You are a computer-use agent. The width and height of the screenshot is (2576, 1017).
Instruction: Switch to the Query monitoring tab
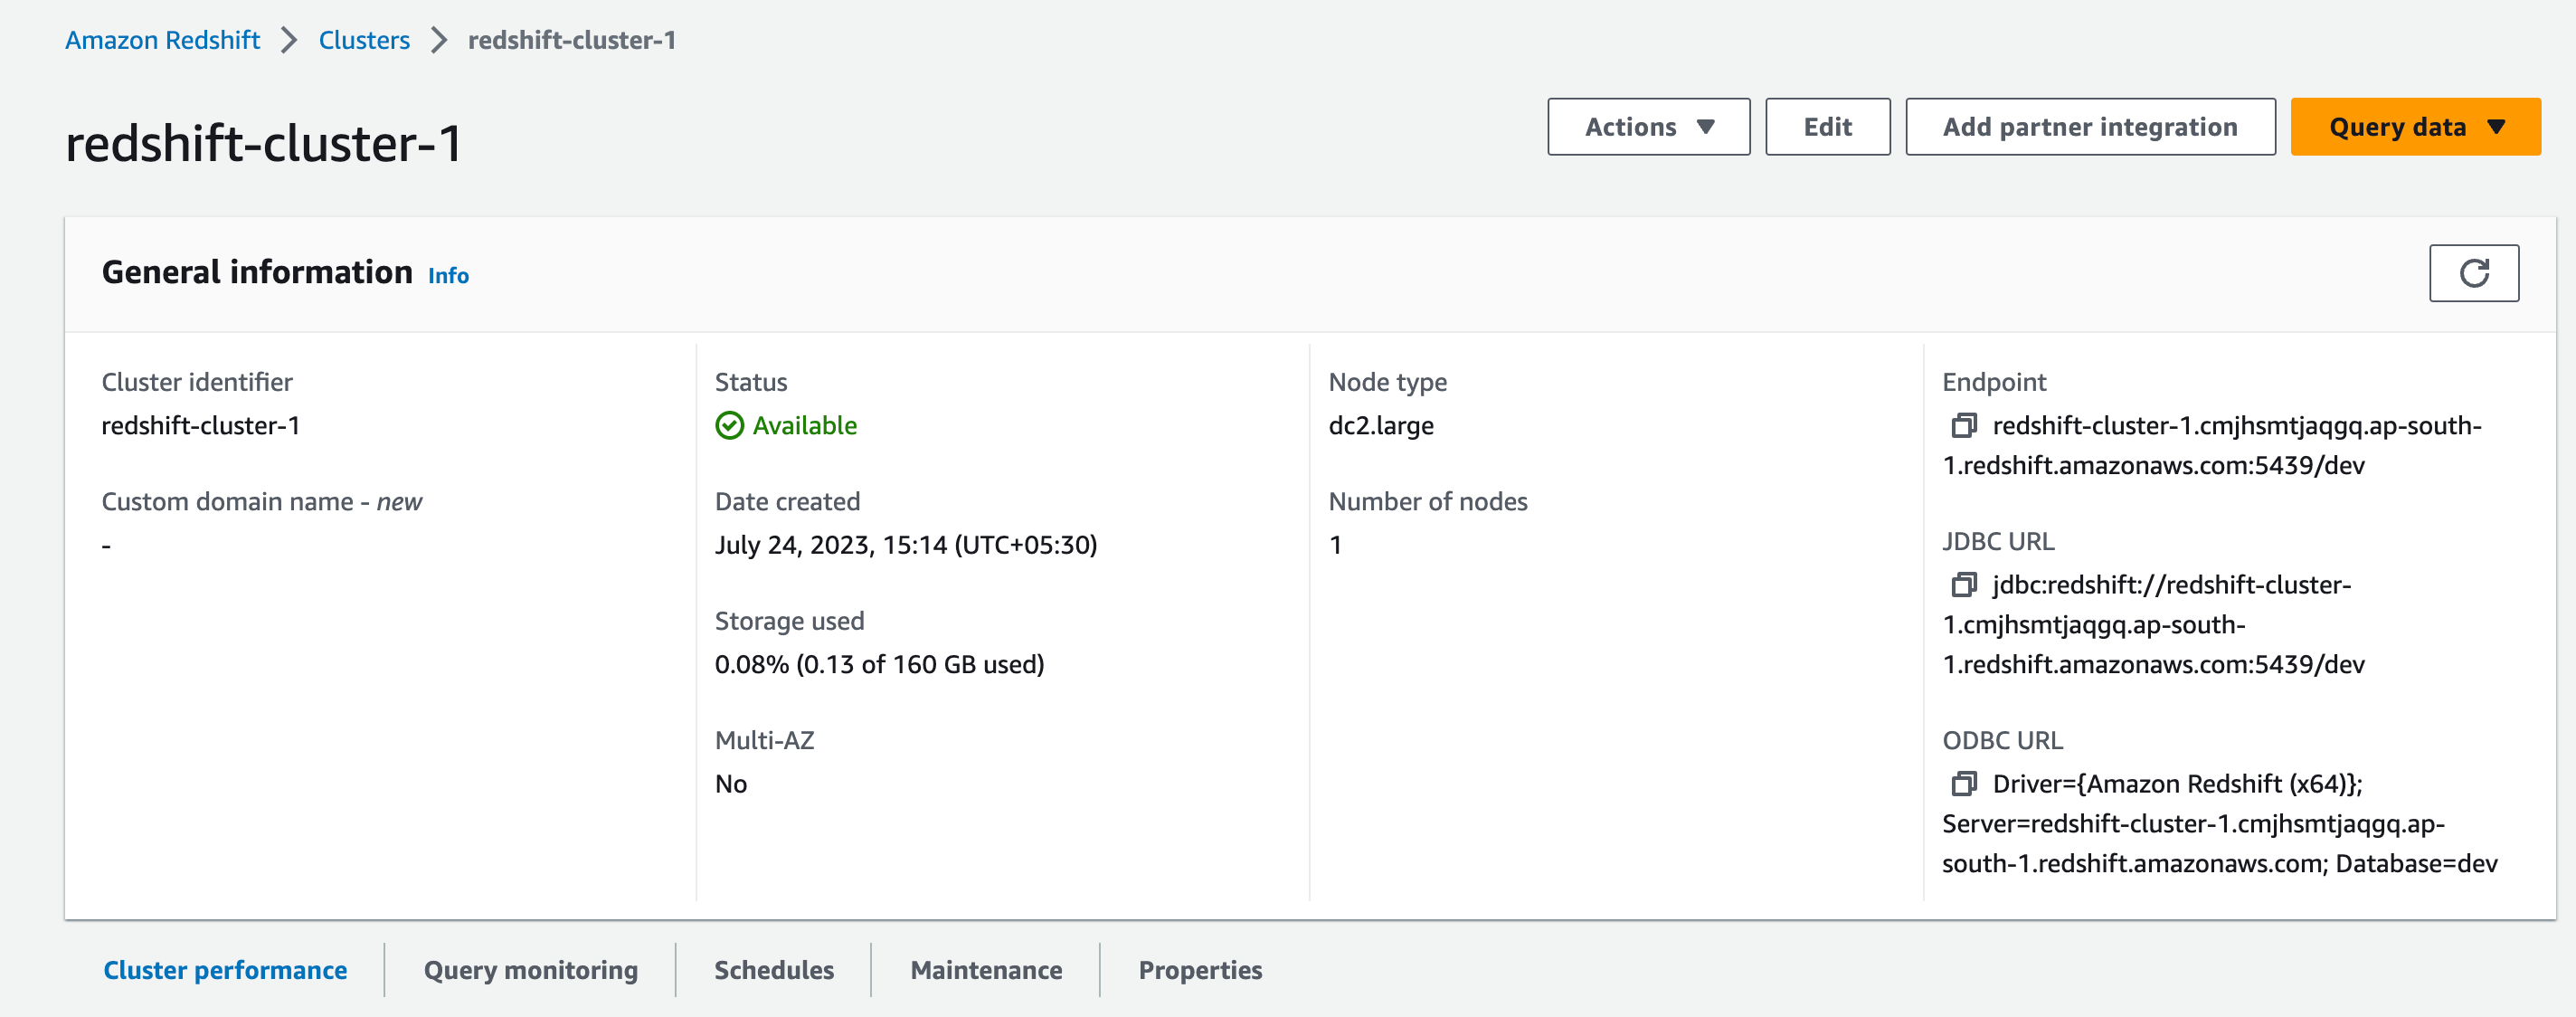(531, 970)
